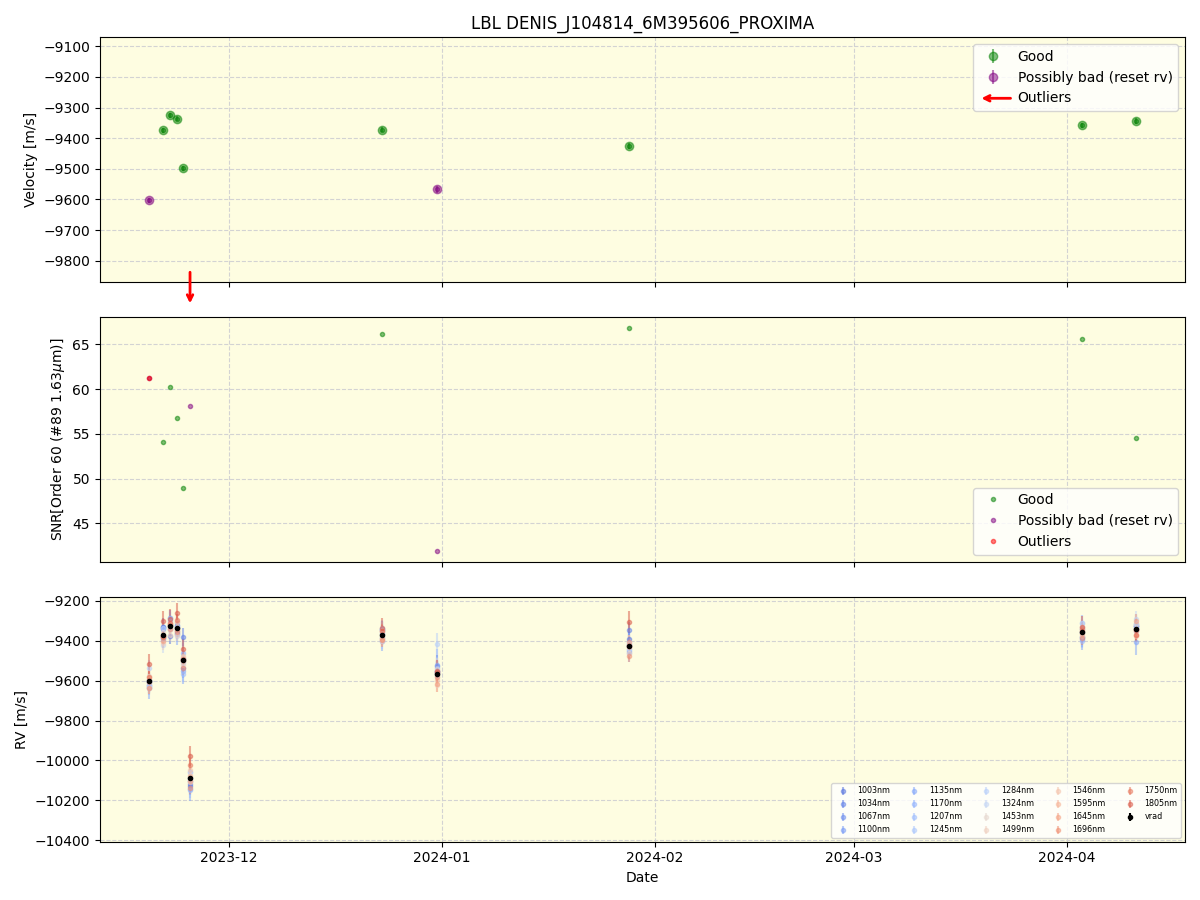Click the 'Date' x-axis label
Screen dimensions: 1200x900
click(642, 878)
